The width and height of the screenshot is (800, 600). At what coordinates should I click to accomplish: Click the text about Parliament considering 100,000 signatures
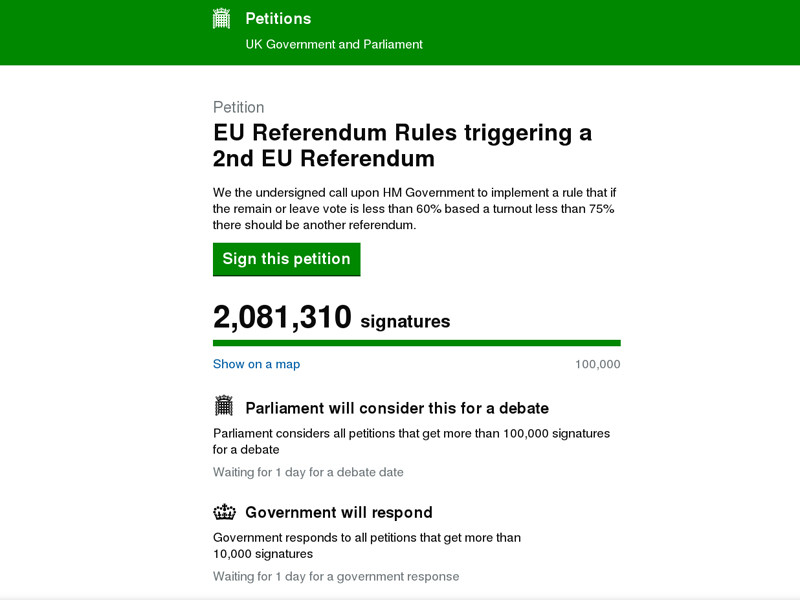point(411,441)
